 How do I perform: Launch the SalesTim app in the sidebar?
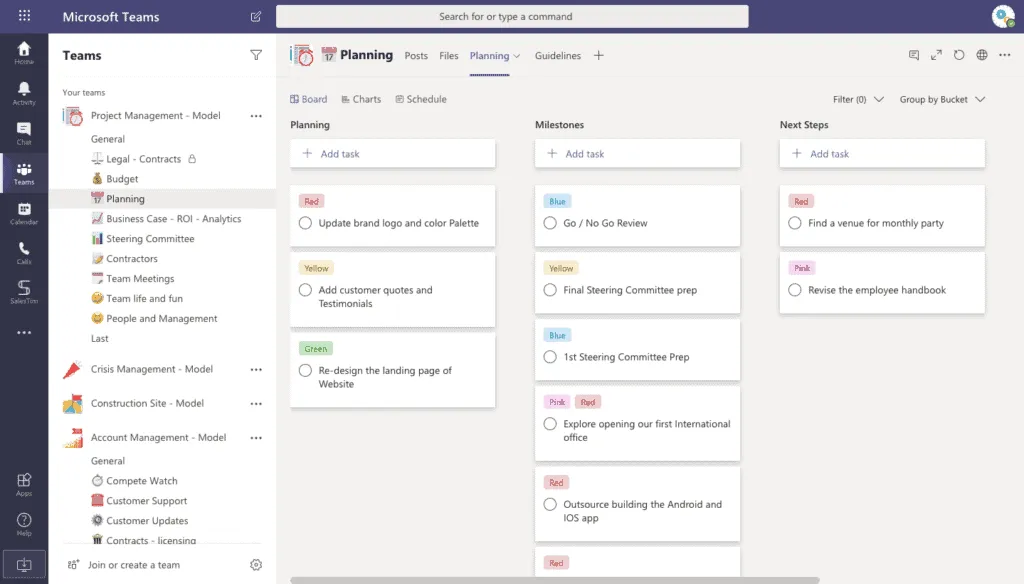[23, 294]
